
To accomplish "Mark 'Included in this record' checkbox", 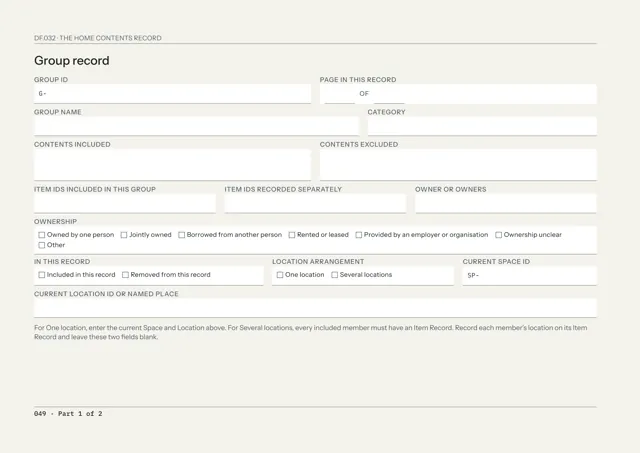I will point(42,275).
